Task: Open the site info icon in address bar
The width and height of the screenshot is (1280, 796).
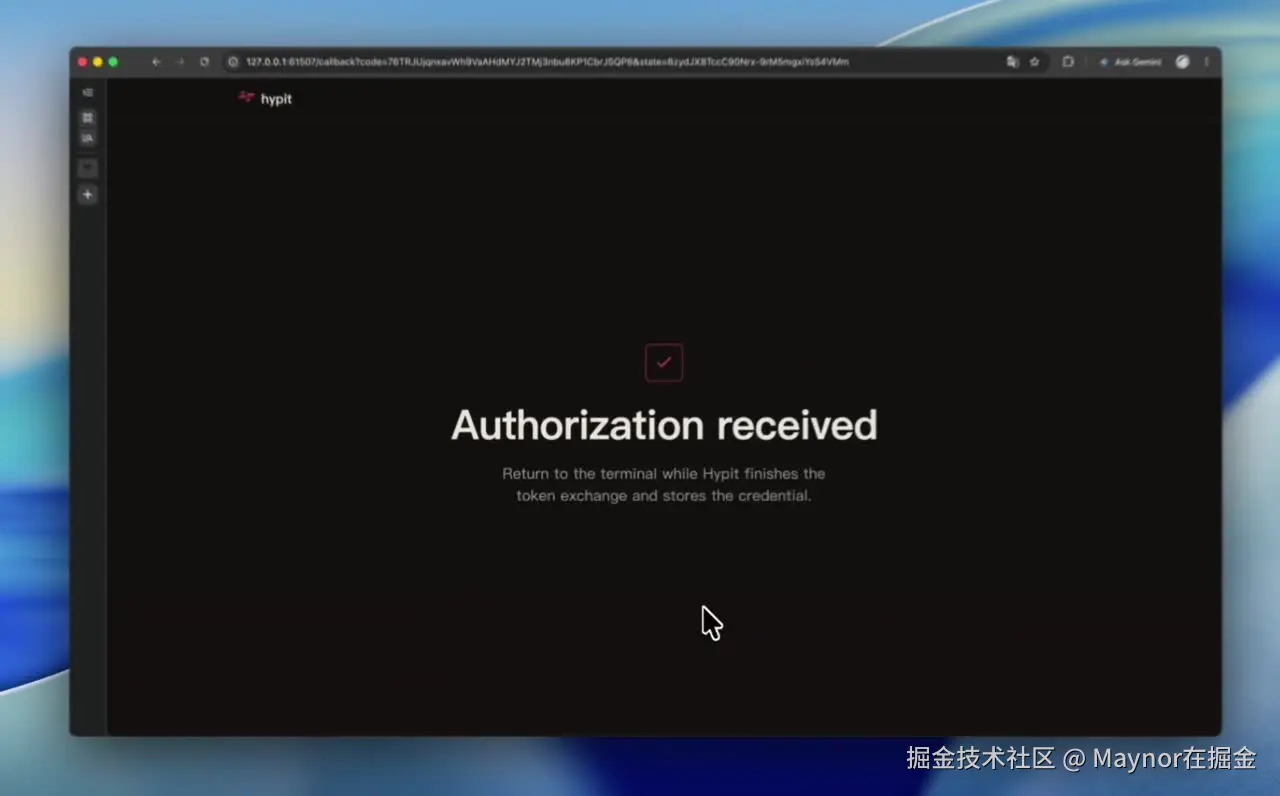Action: click(x=234, y=62)
